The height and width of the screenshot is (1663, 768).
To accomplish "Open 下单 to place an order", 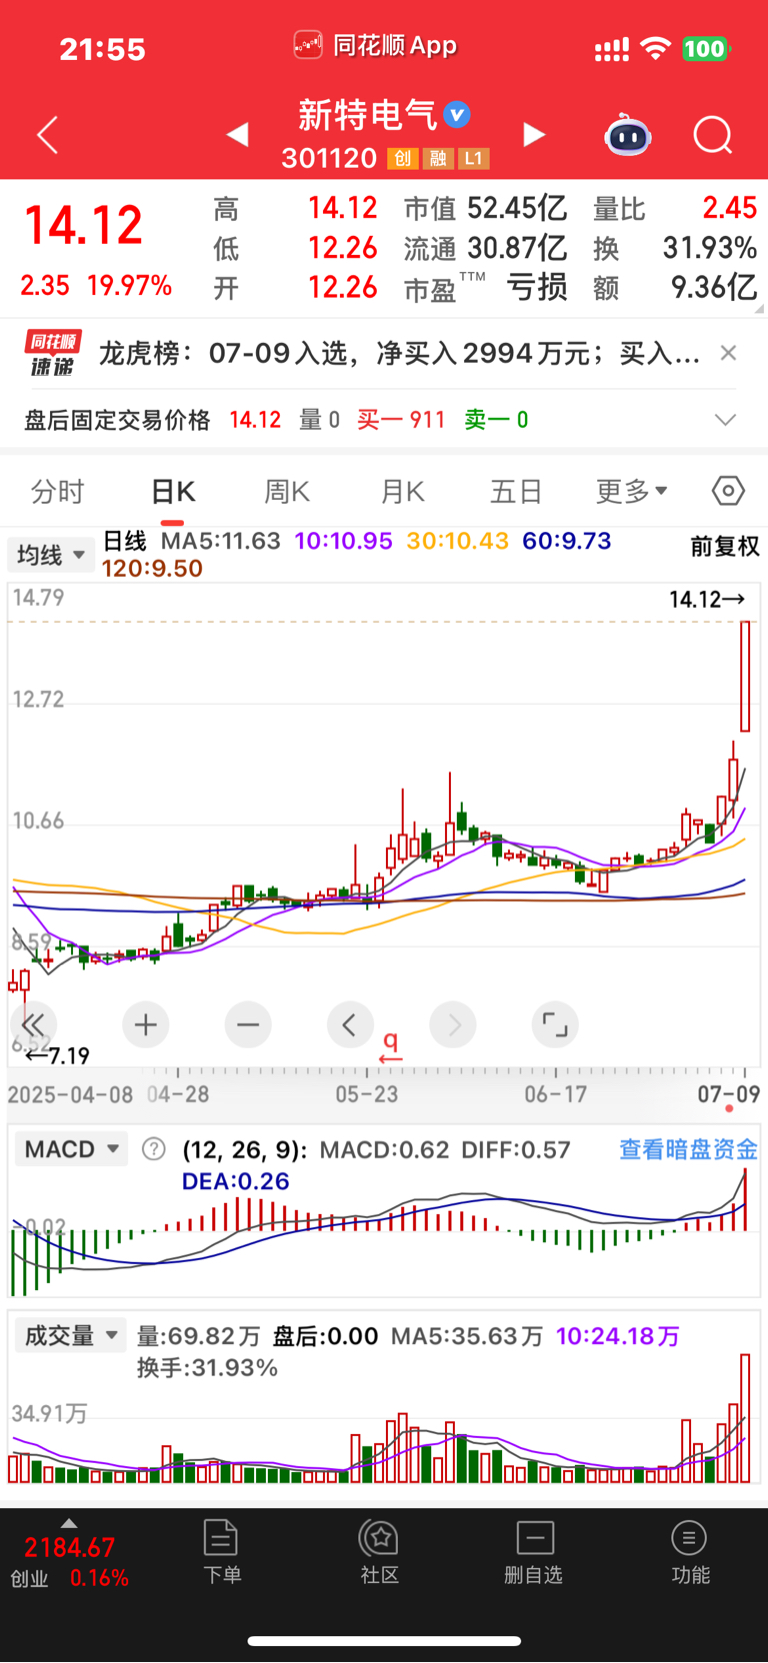I will (x=221, y=1552).
